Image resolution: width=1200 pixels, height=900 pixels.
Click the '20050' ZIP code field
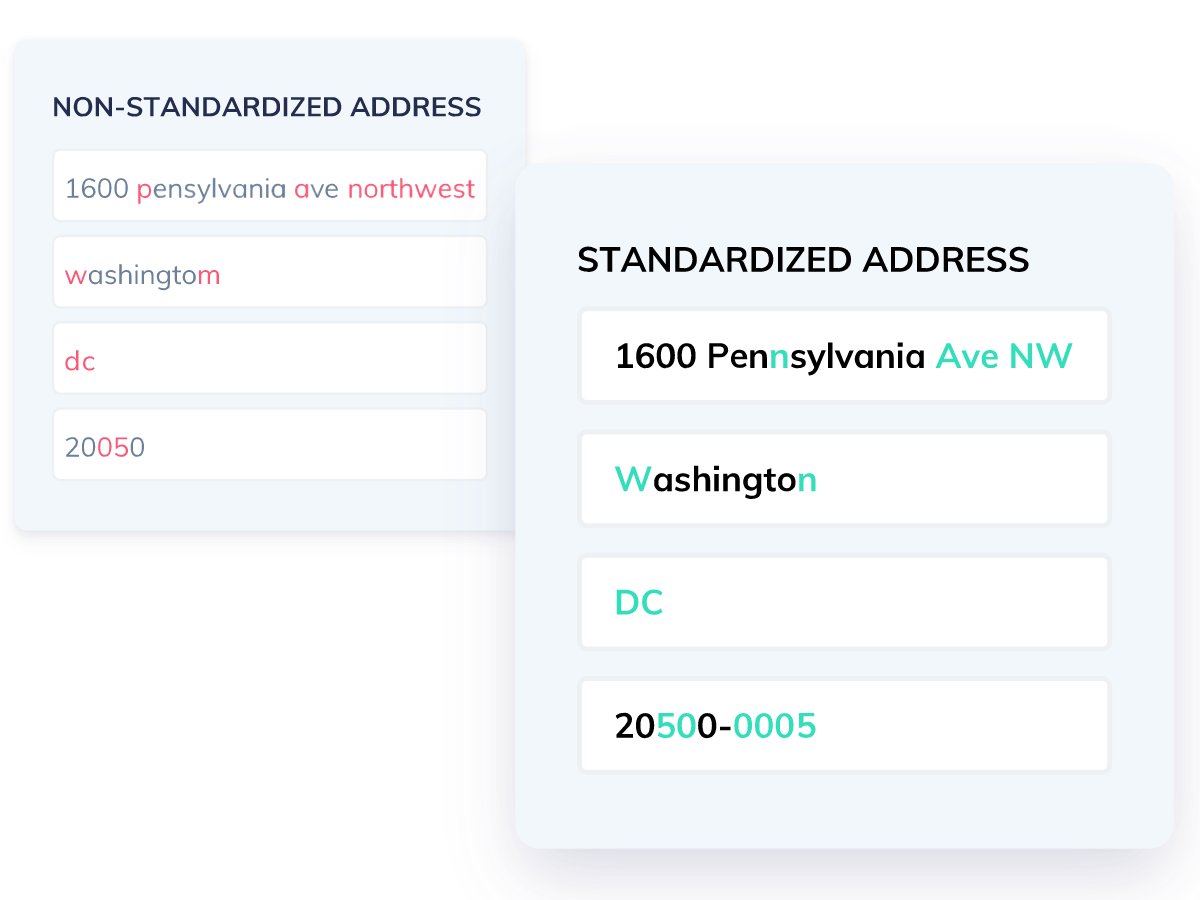tap(270, 444)
